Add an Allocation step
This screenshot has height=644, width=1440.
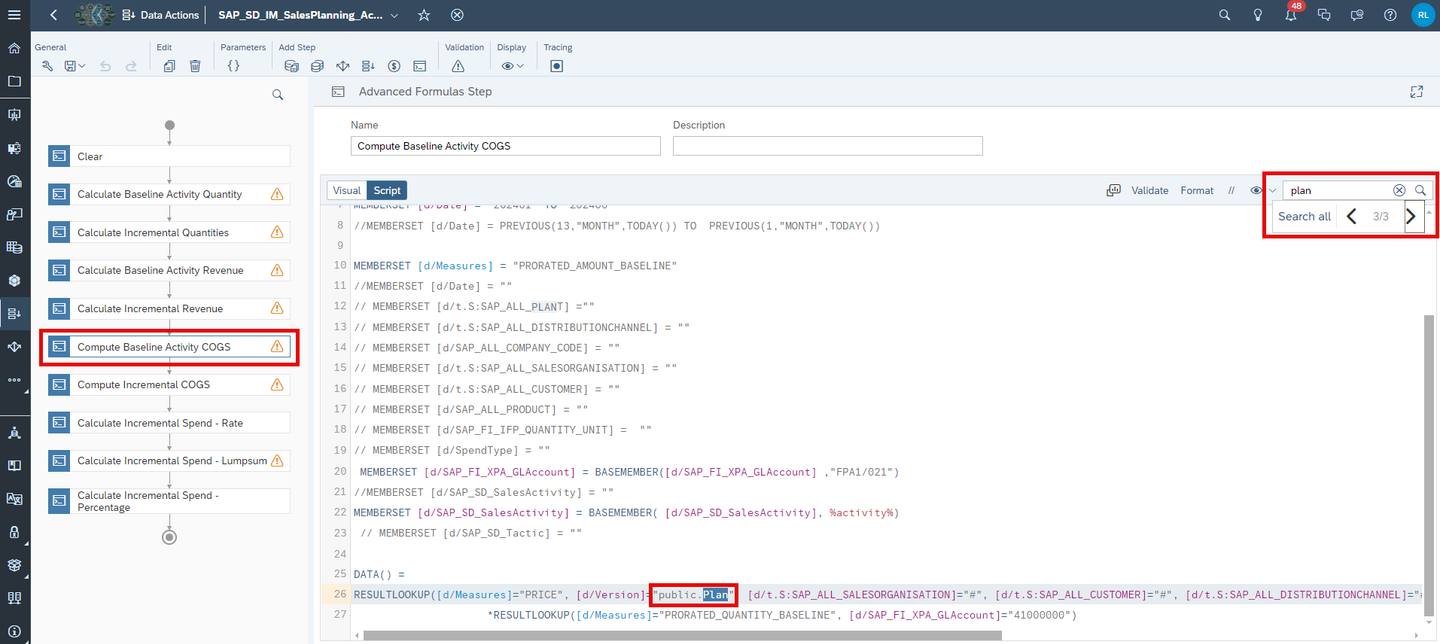pyautogui.click(x=343, y=66)
